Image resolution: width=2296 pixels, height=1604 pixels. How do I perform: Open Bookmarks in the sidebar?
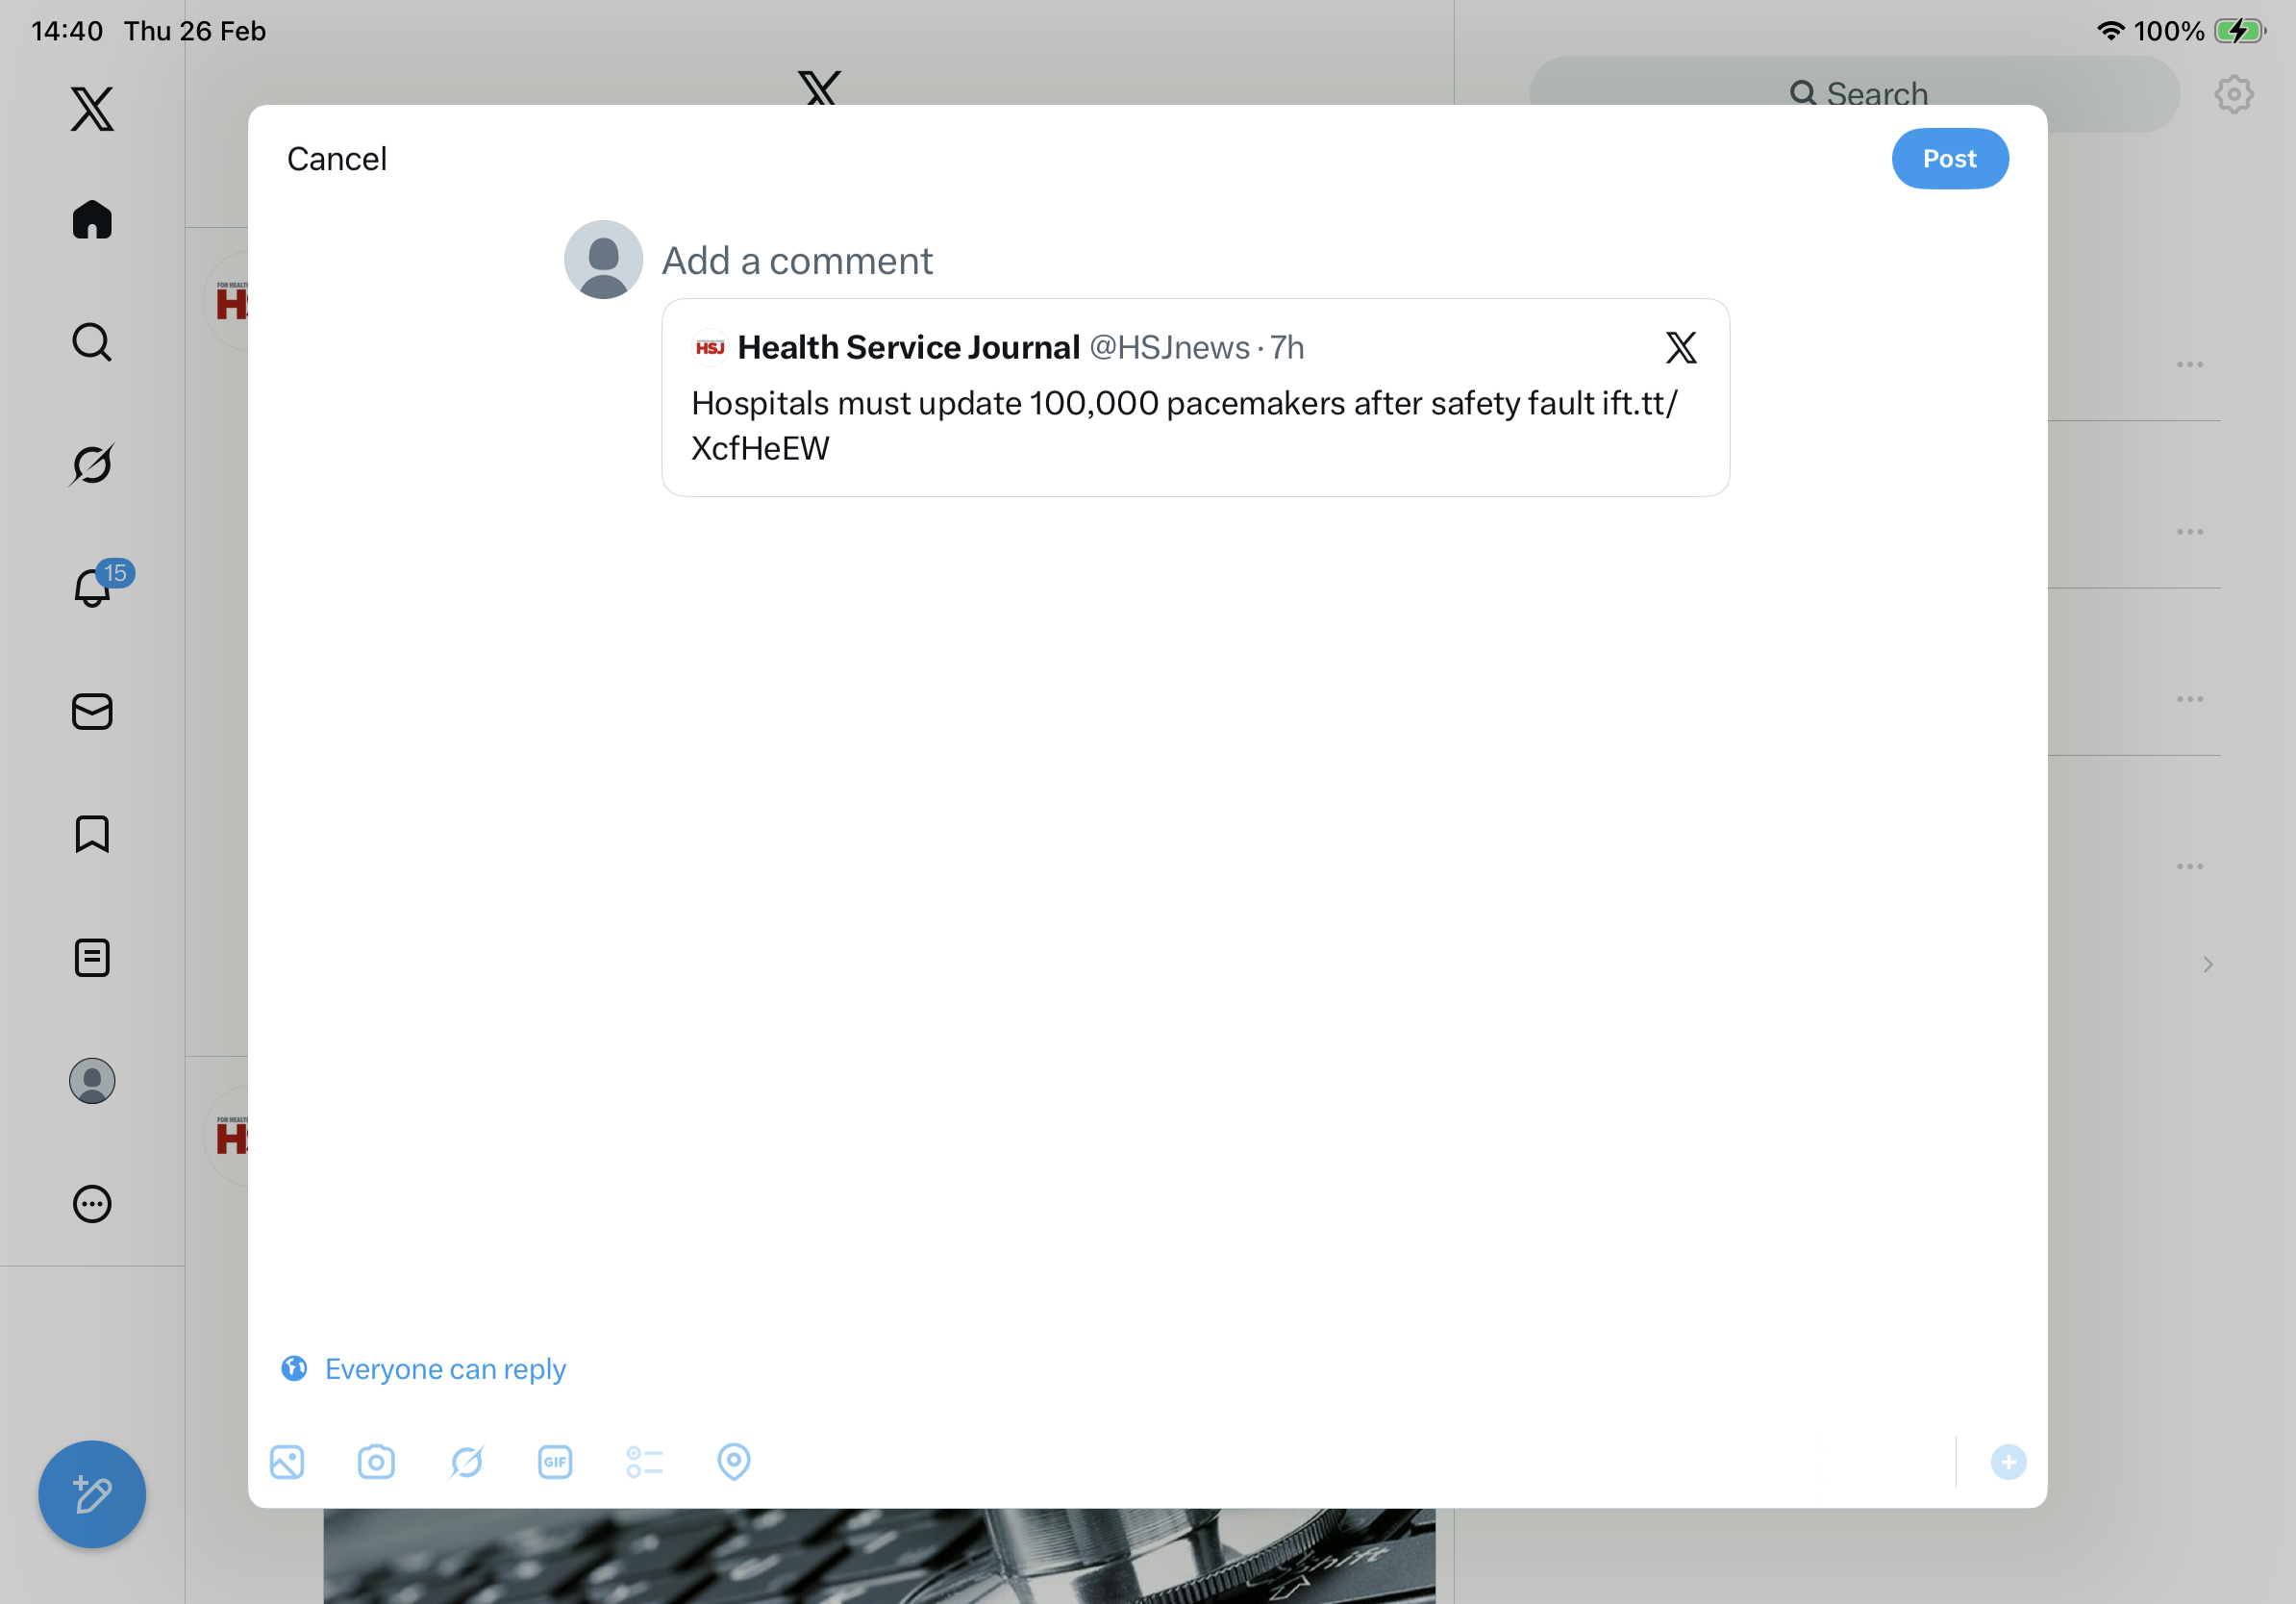coord(92,834)
